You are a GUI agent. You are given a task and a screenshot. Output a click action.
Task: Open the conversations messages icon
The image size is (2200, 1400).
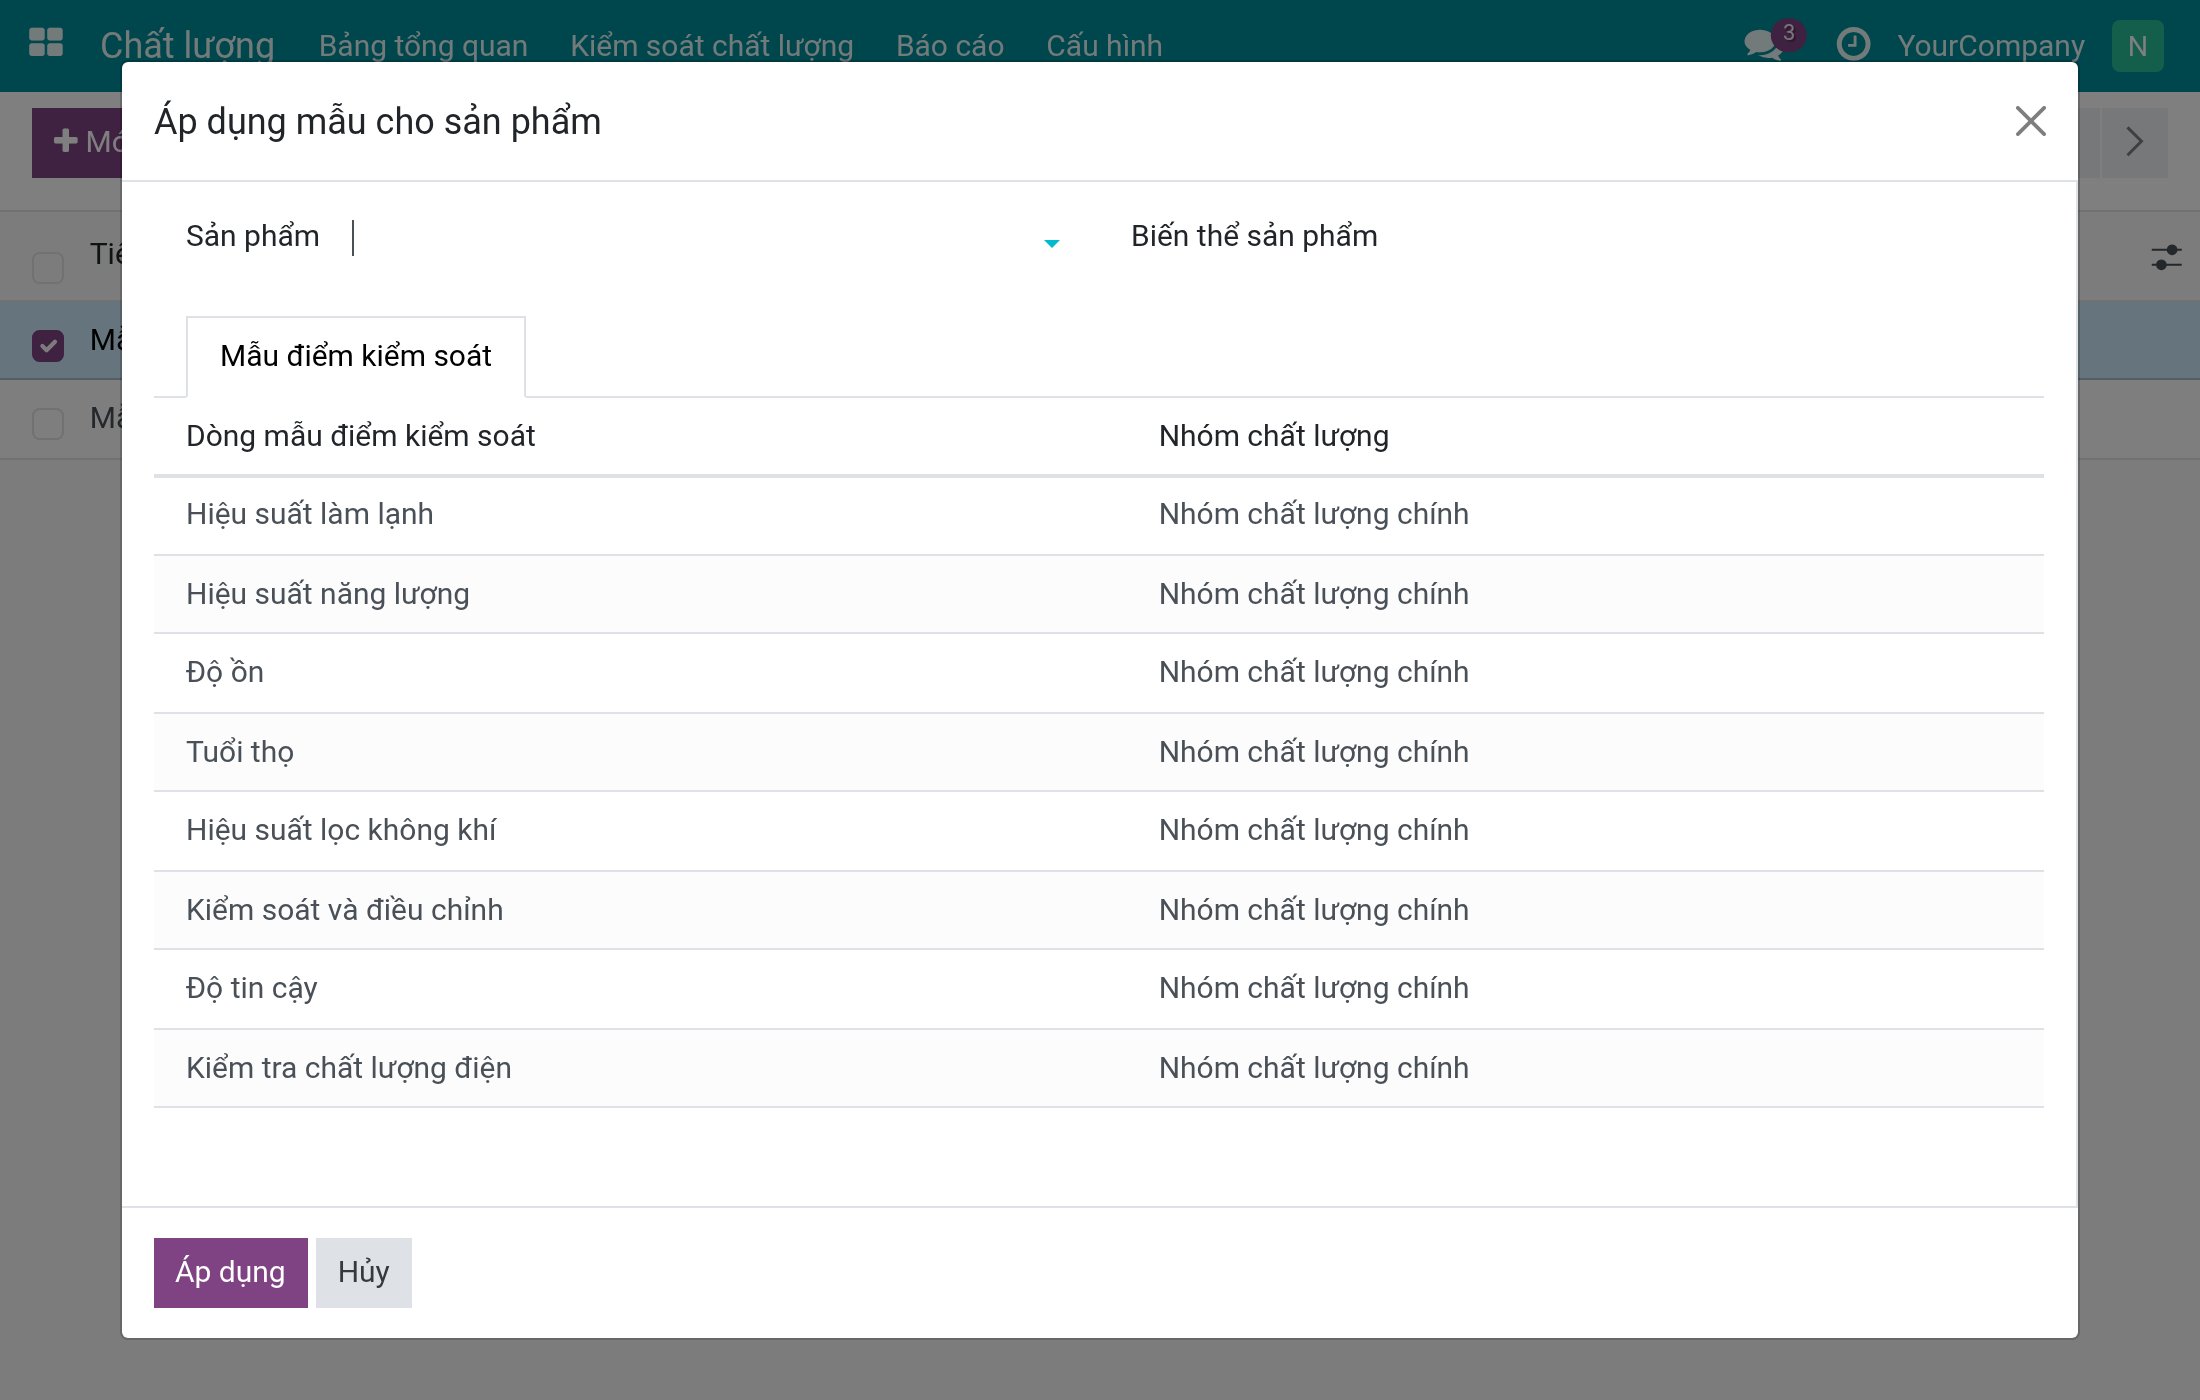(x=1763, y=45)
